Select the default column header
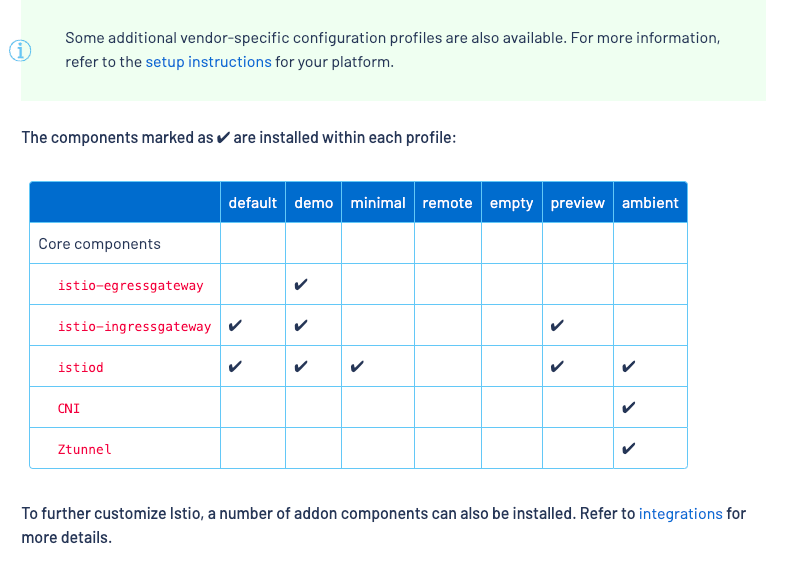 point(253,203)
